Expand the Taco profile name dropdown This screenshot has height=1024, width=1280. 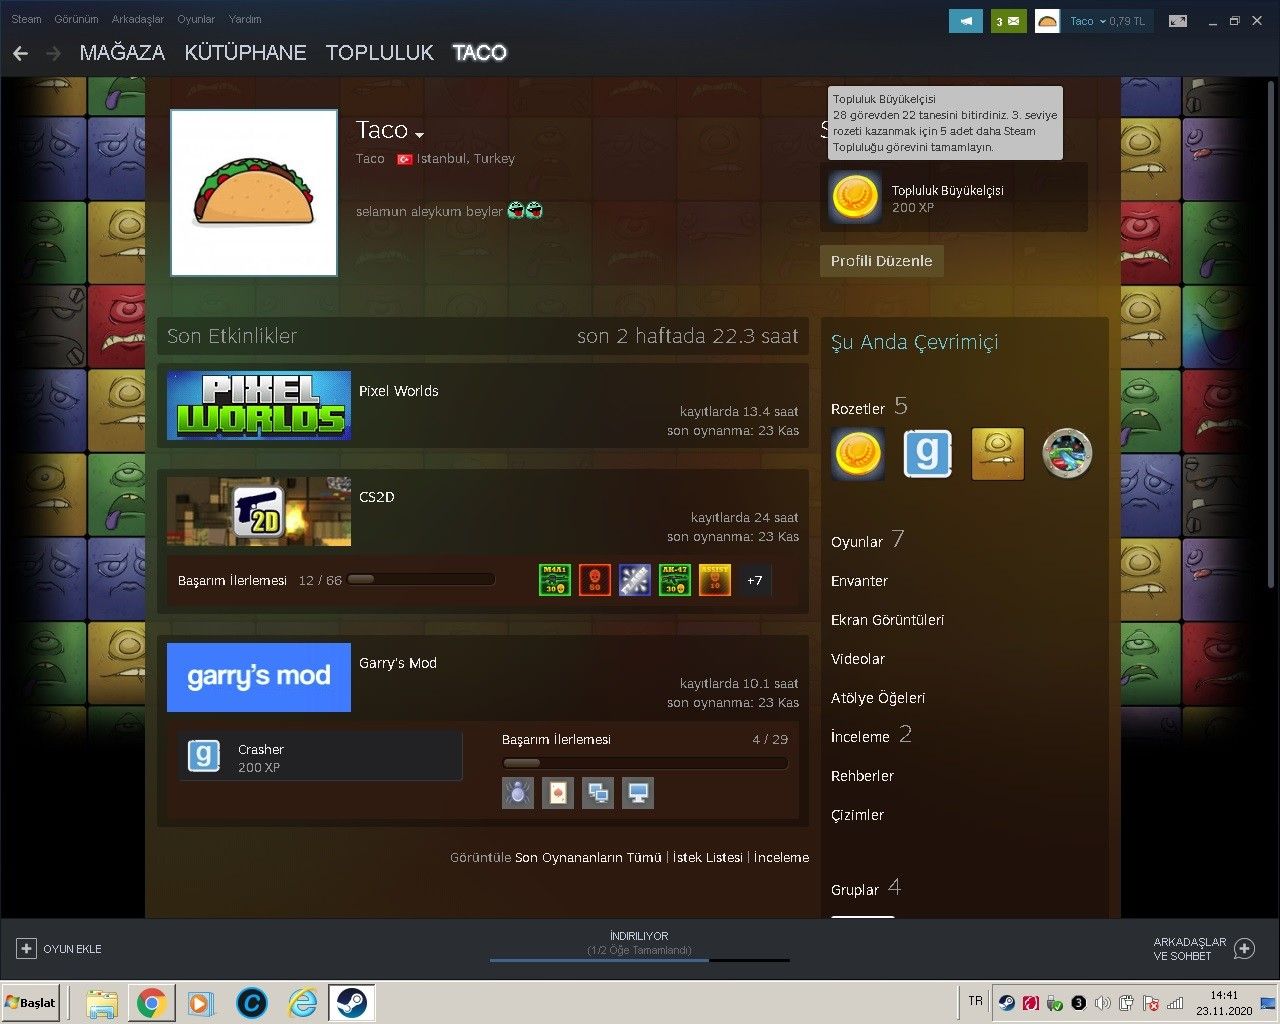point(420,135)
